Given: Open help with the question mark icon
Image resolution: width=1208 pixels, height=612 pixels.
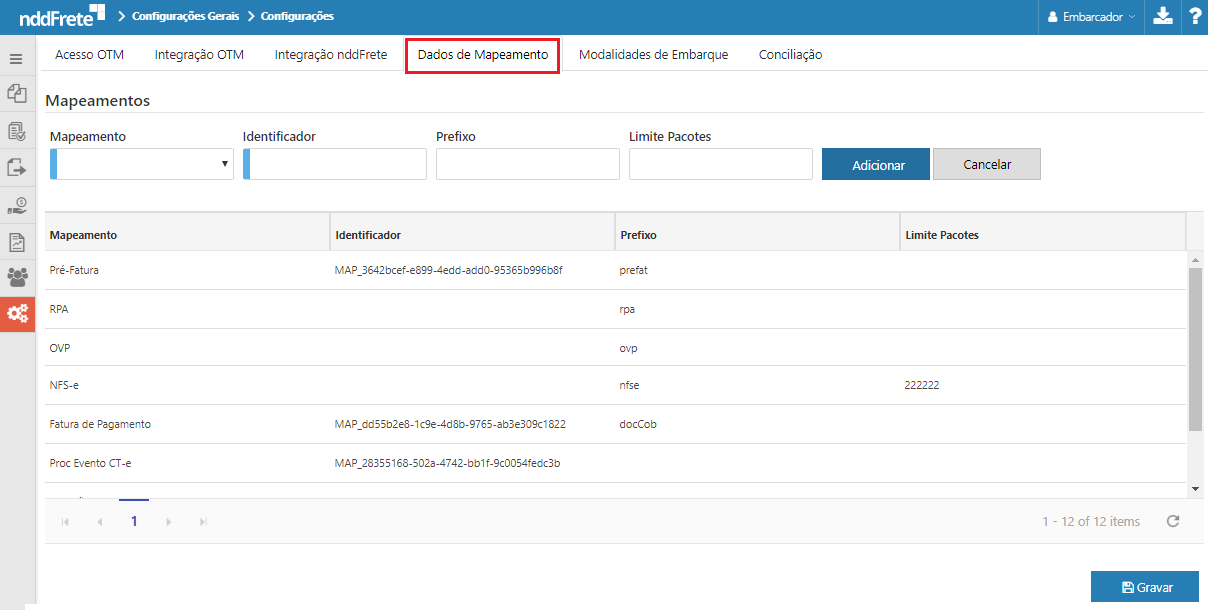Looking at the screenshot, I should point(1194,17).
